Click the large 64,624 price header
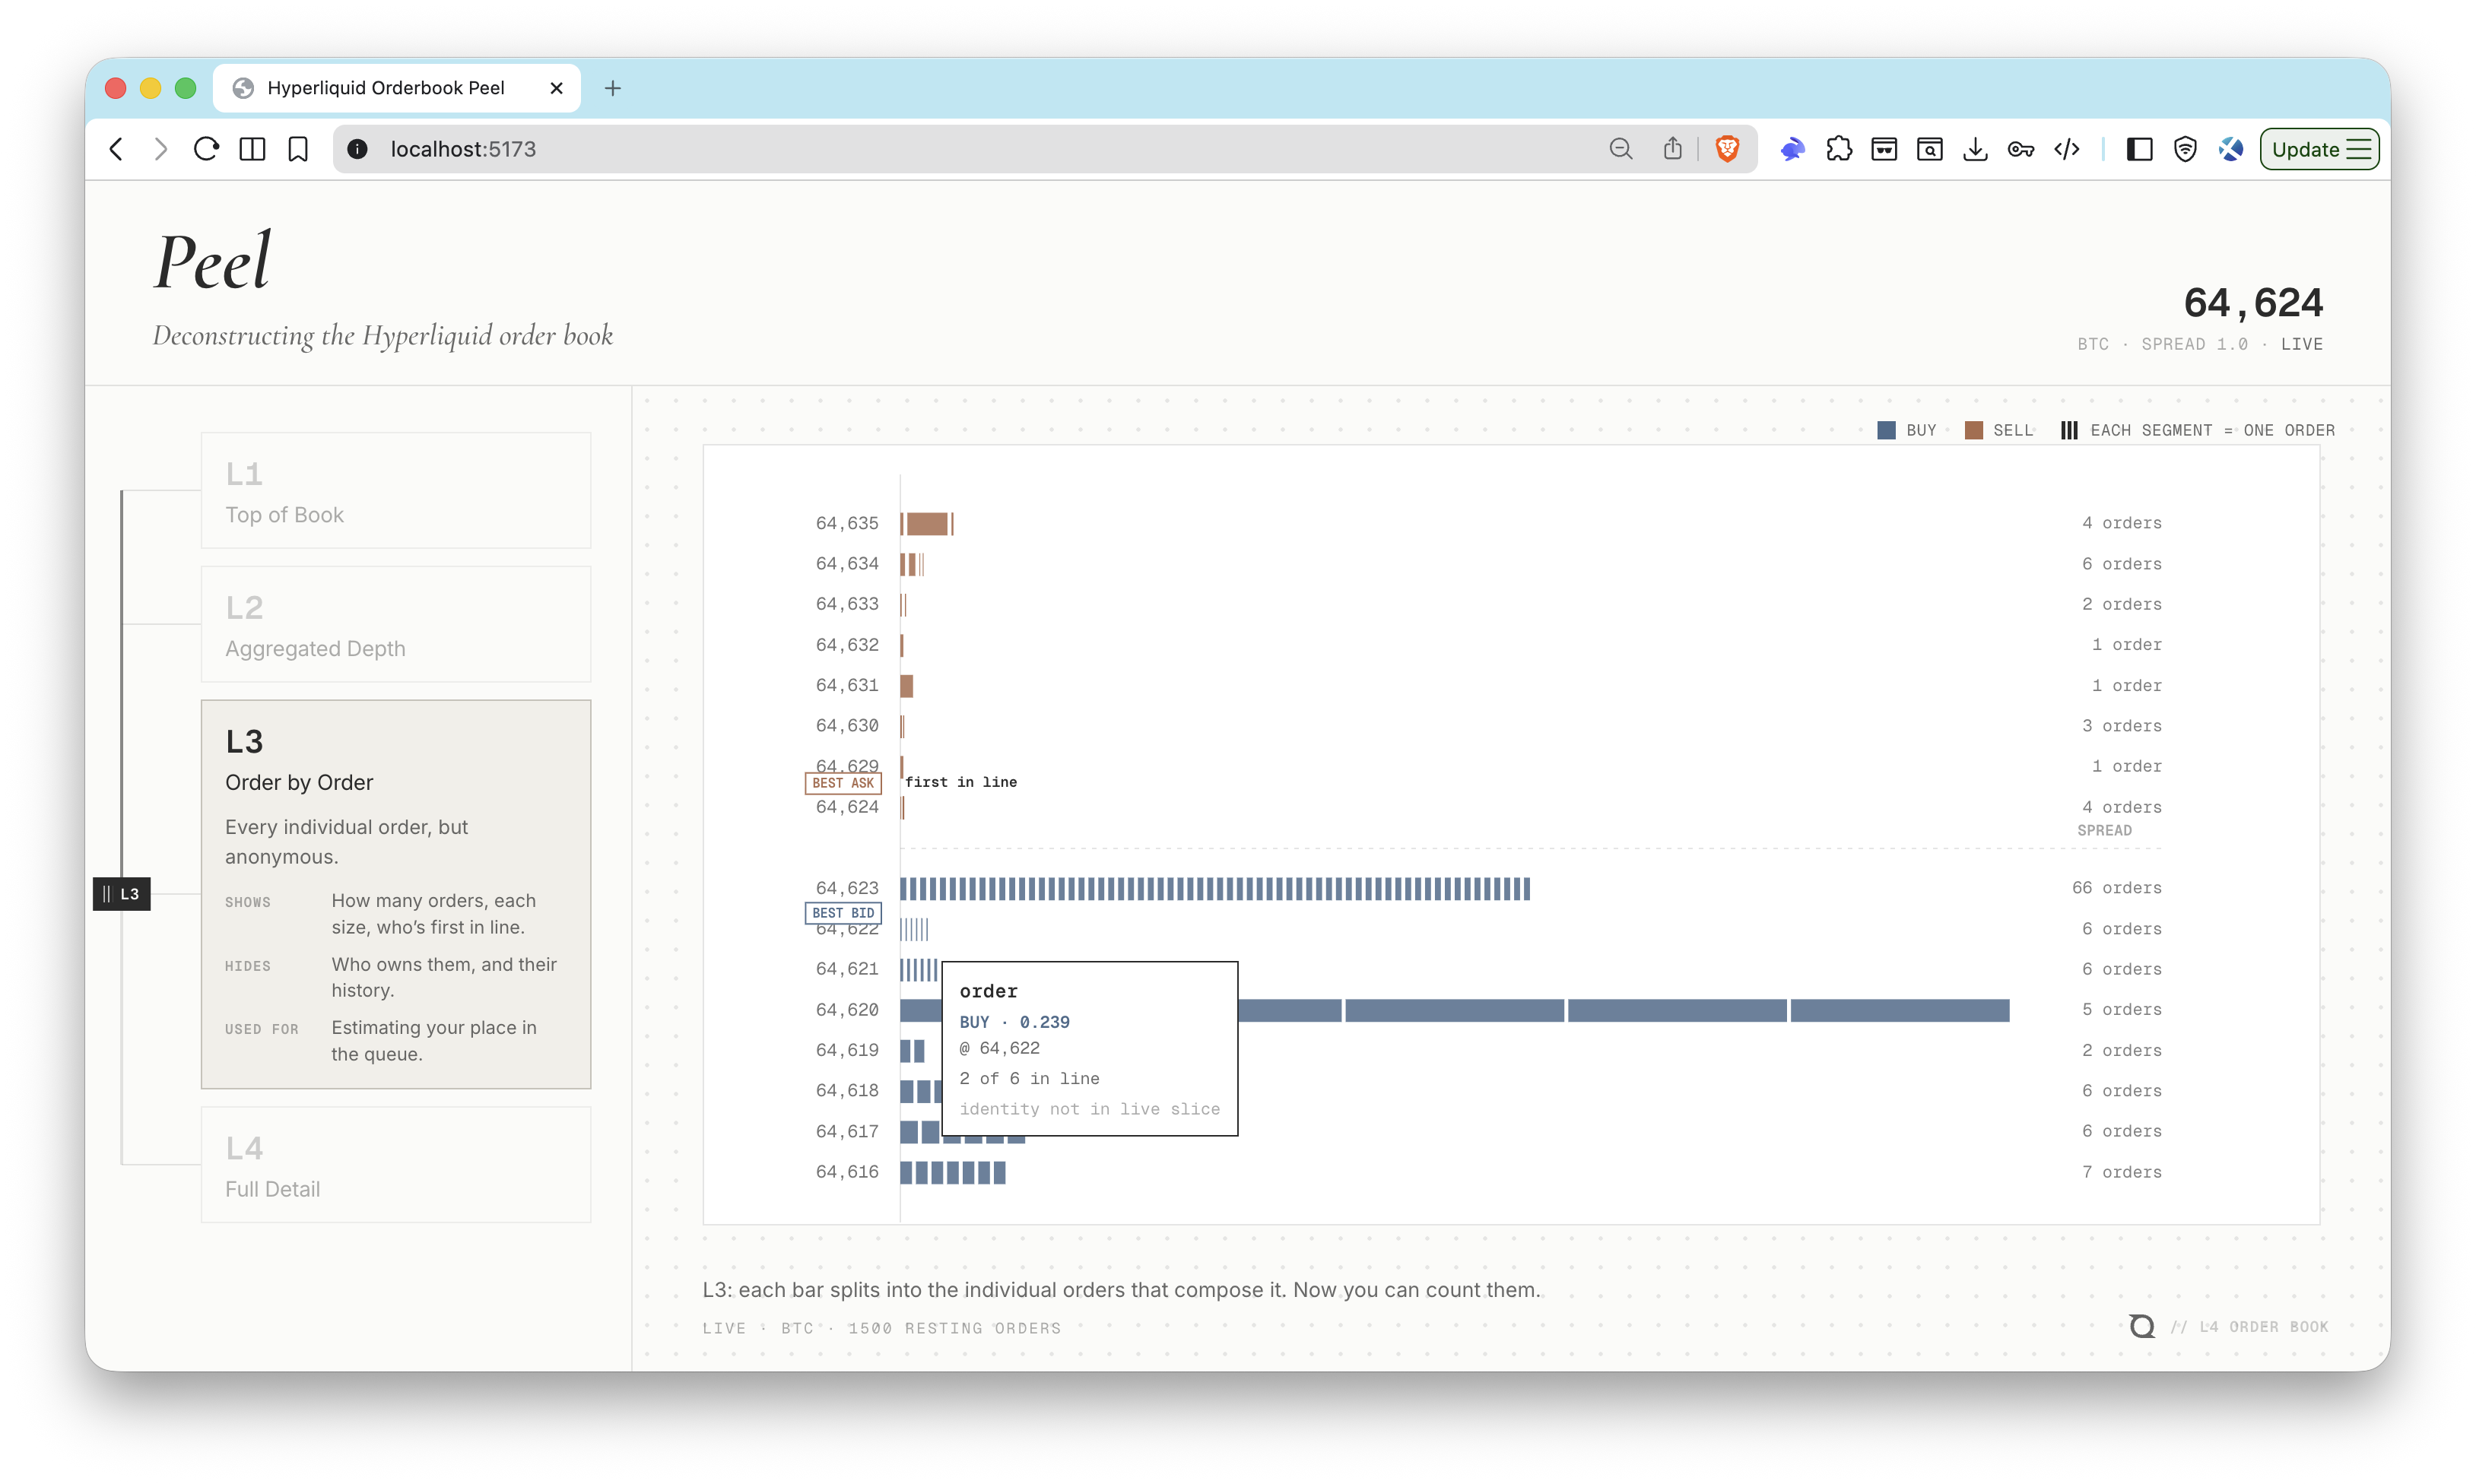 coord(2253,303)
